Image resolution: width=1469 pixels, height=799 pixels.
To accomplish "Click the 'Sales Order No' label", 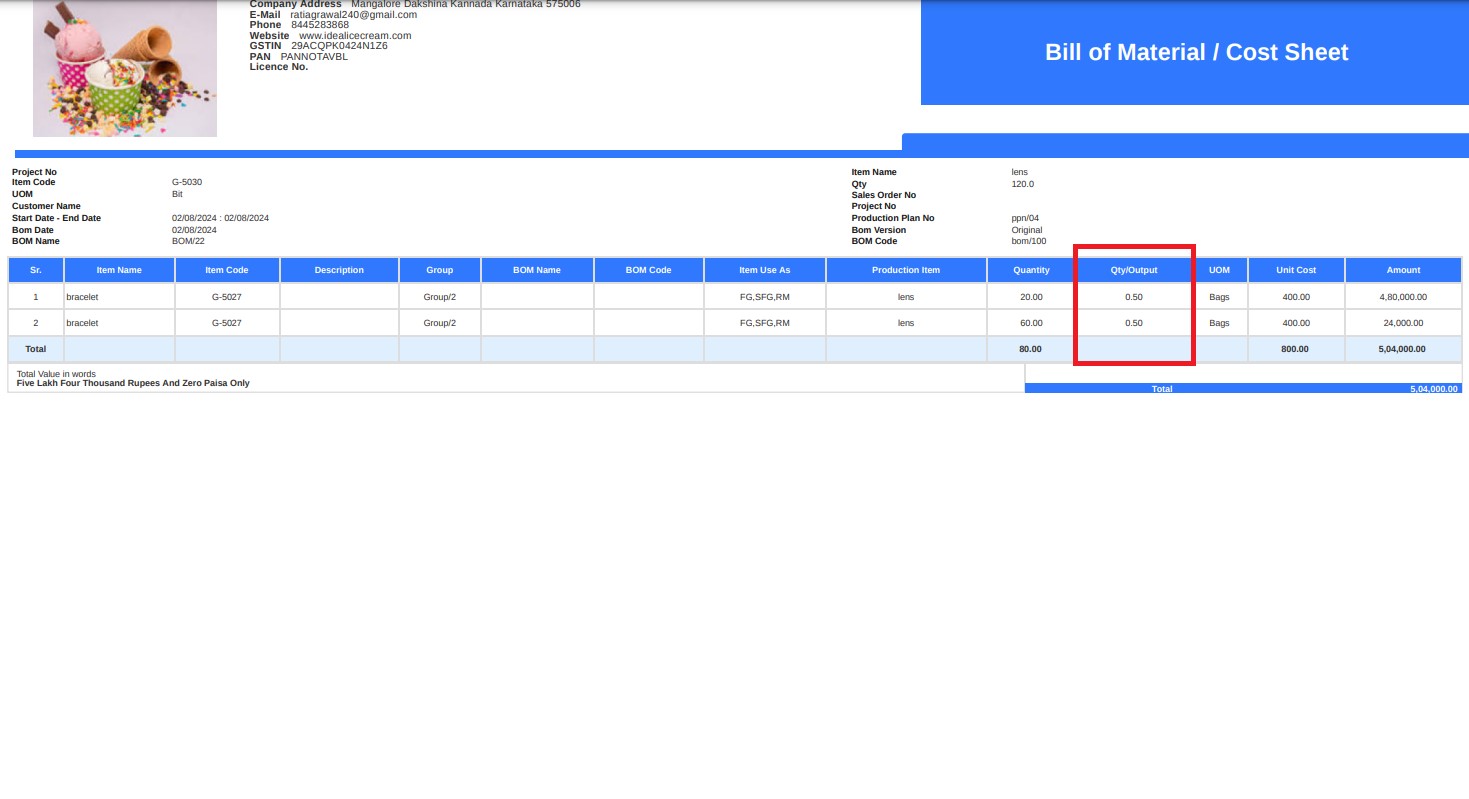I will [x=884, y=195].
